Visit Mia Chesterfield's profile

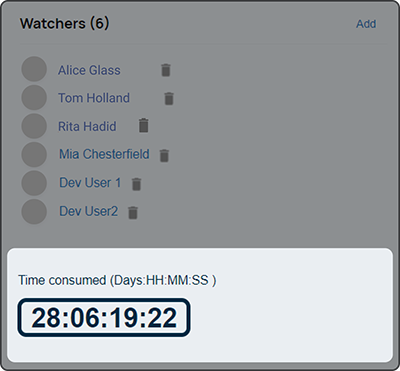104,154
